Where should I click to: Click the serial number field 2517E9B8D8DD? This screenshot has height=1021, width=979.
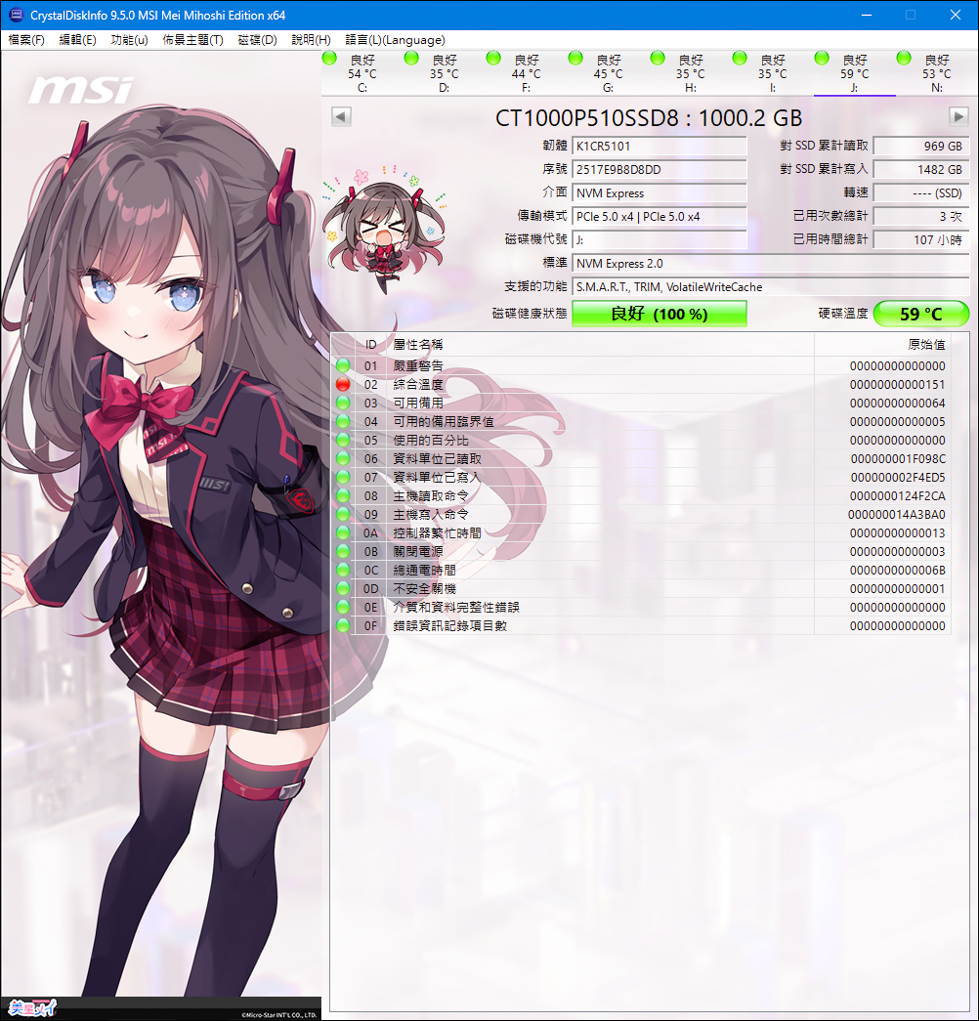pyautogui.click(x=659, y=169)
